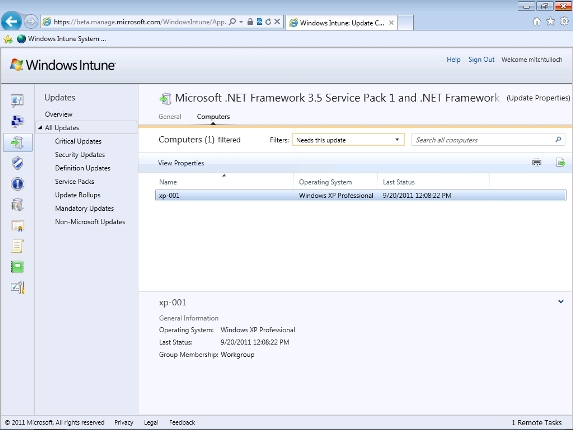573x430 pixels.
Task: Select Service Packs in the tree
Action: (74, 182)
